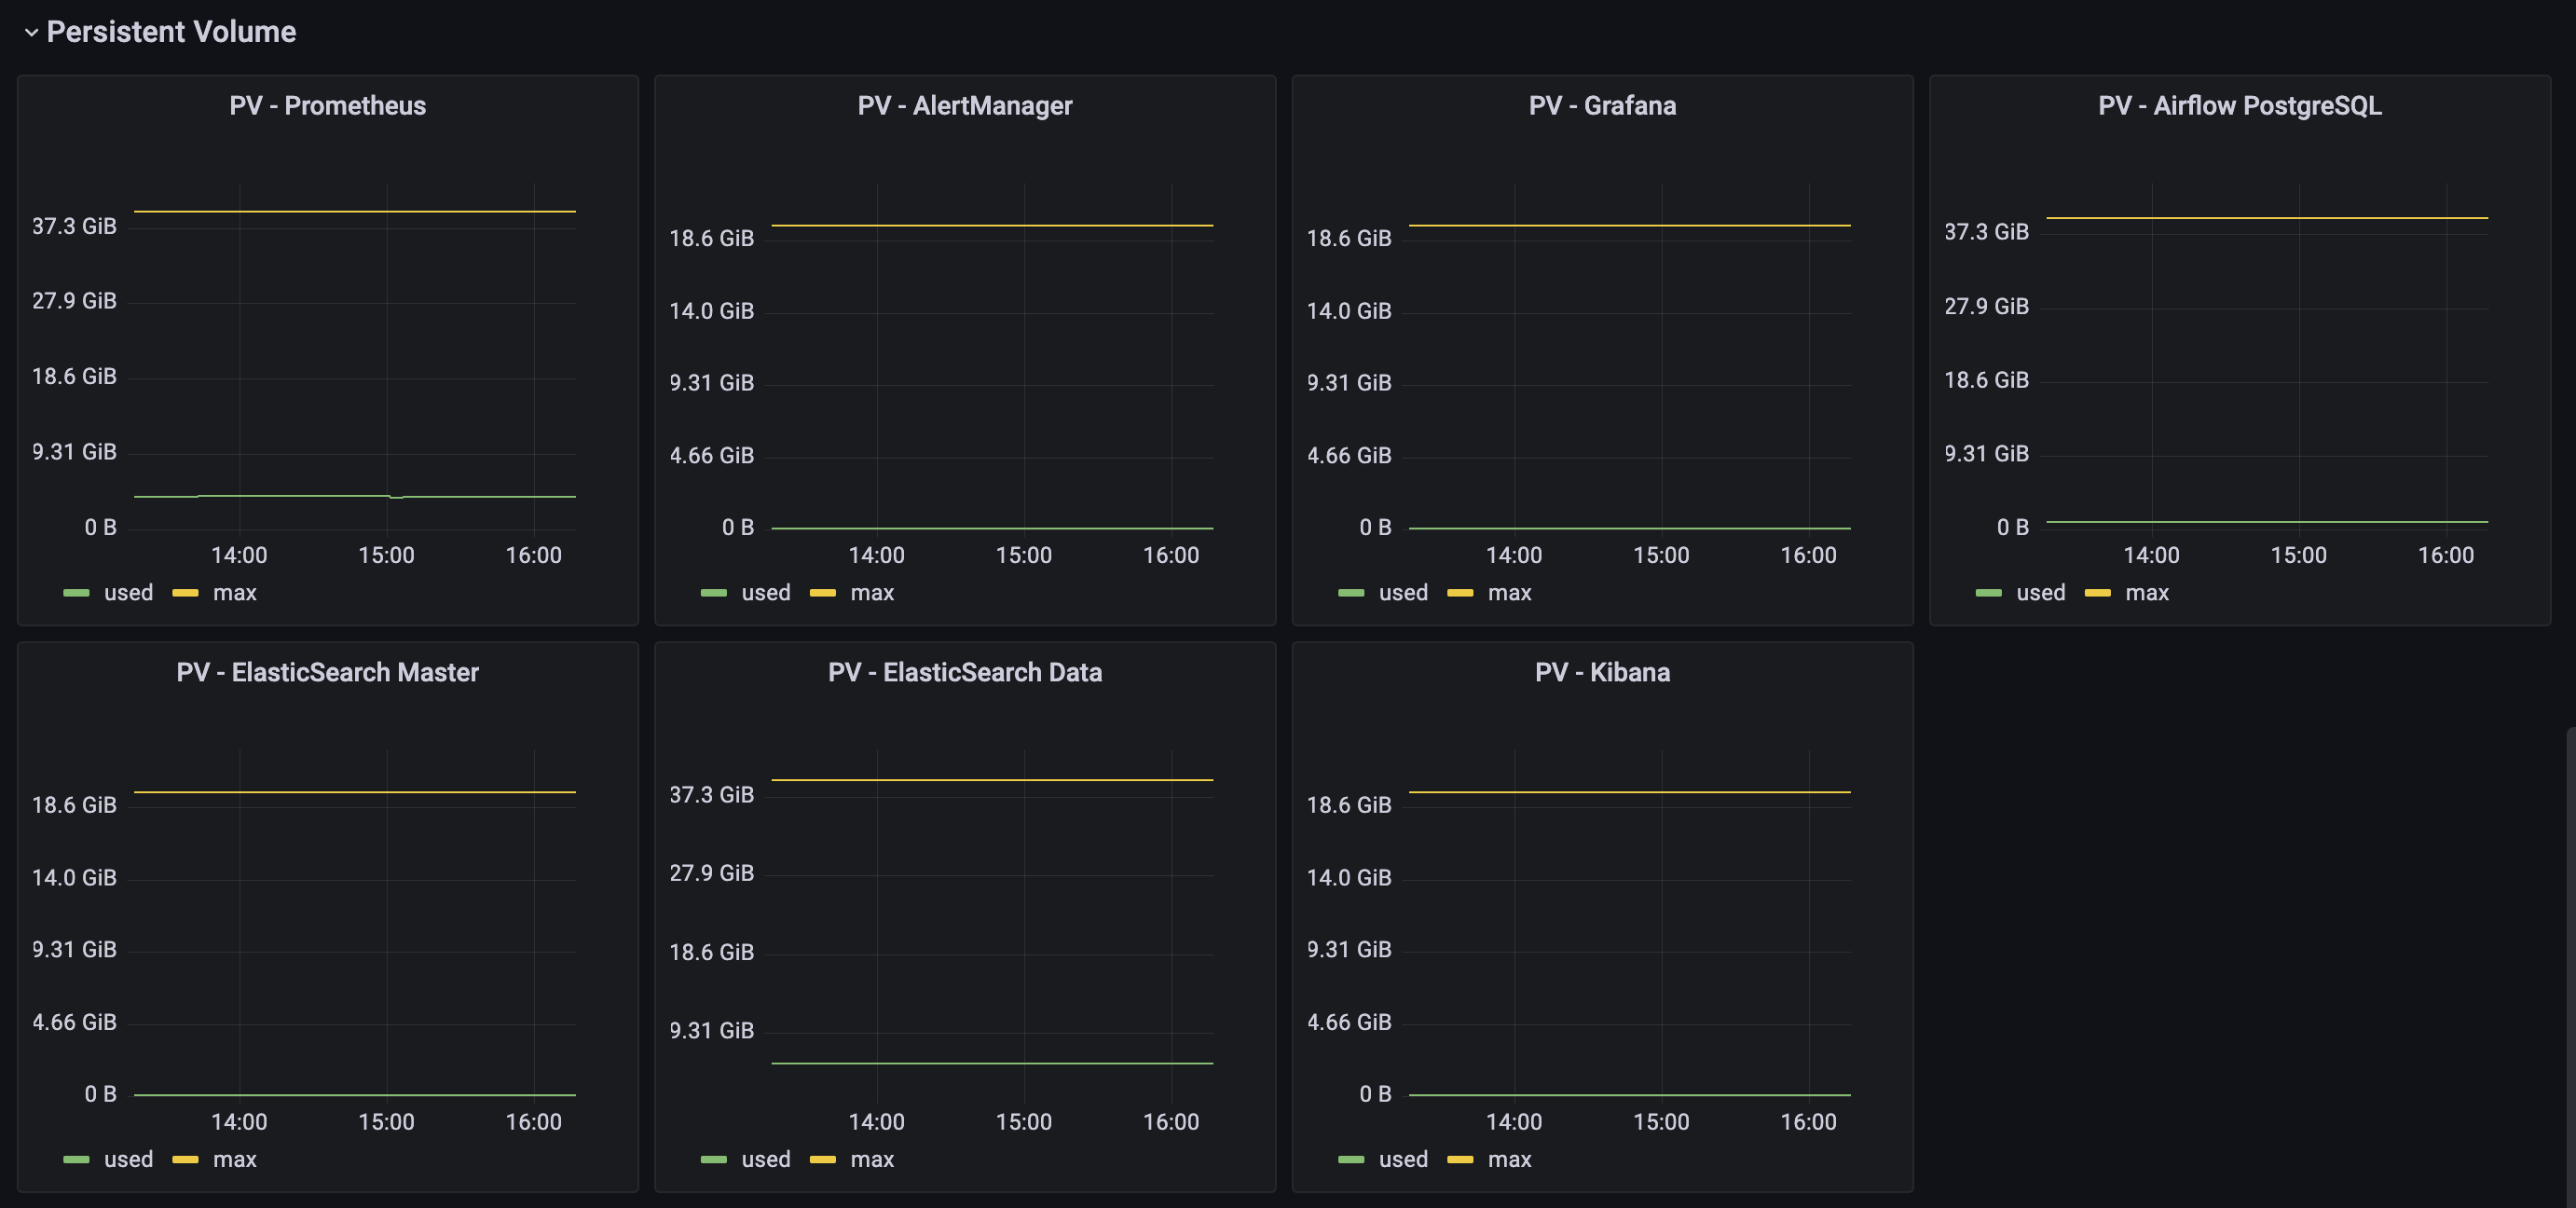Click yellow max swatch in ElasticSearch Master legend
The image size is (2576, 1208).
tap(185, 1159)
